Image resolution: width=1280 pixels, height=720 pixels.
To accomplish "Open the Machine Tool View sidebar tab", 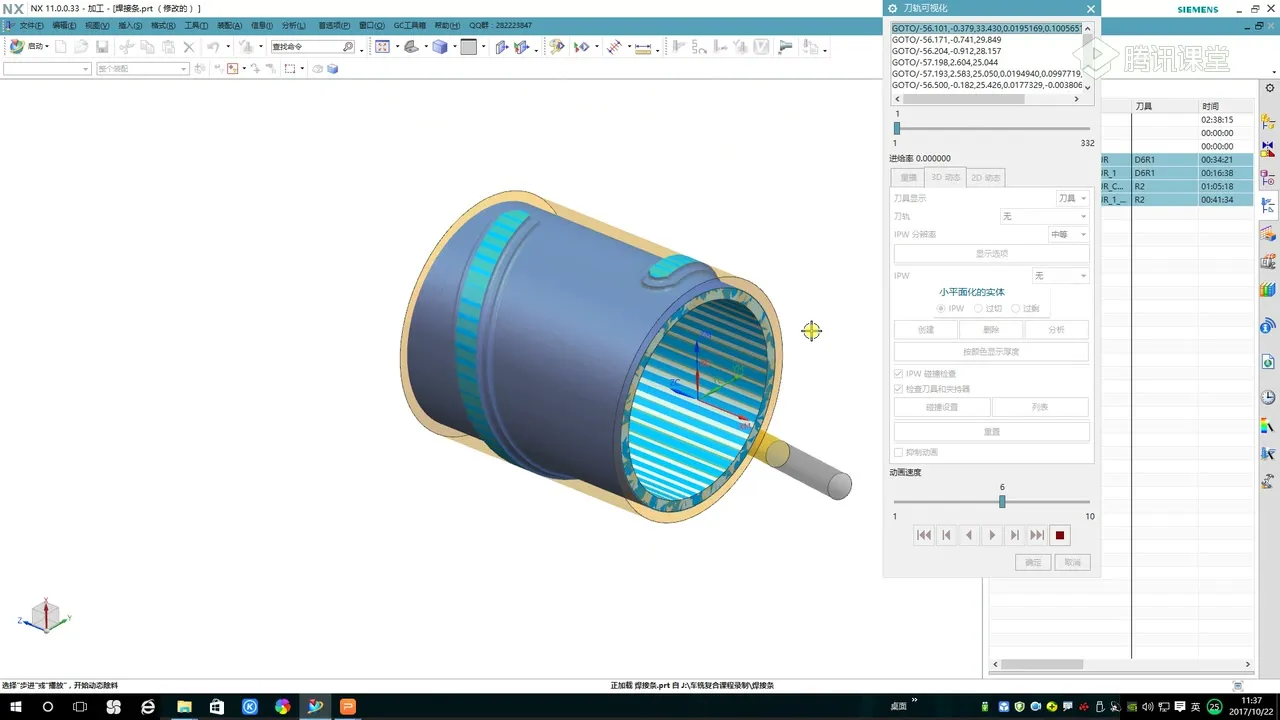I will 1268,233.
